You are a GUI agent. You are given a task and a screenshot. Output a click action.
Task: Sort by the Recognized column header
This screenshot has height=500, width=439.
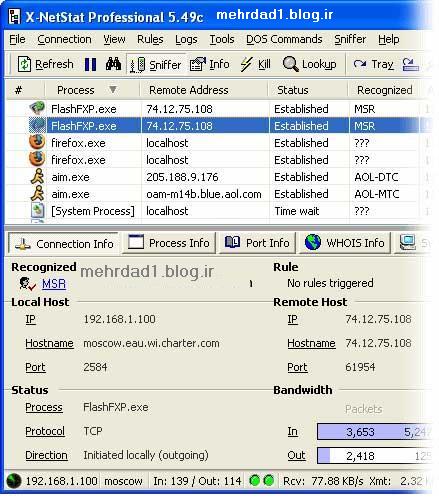385,90
